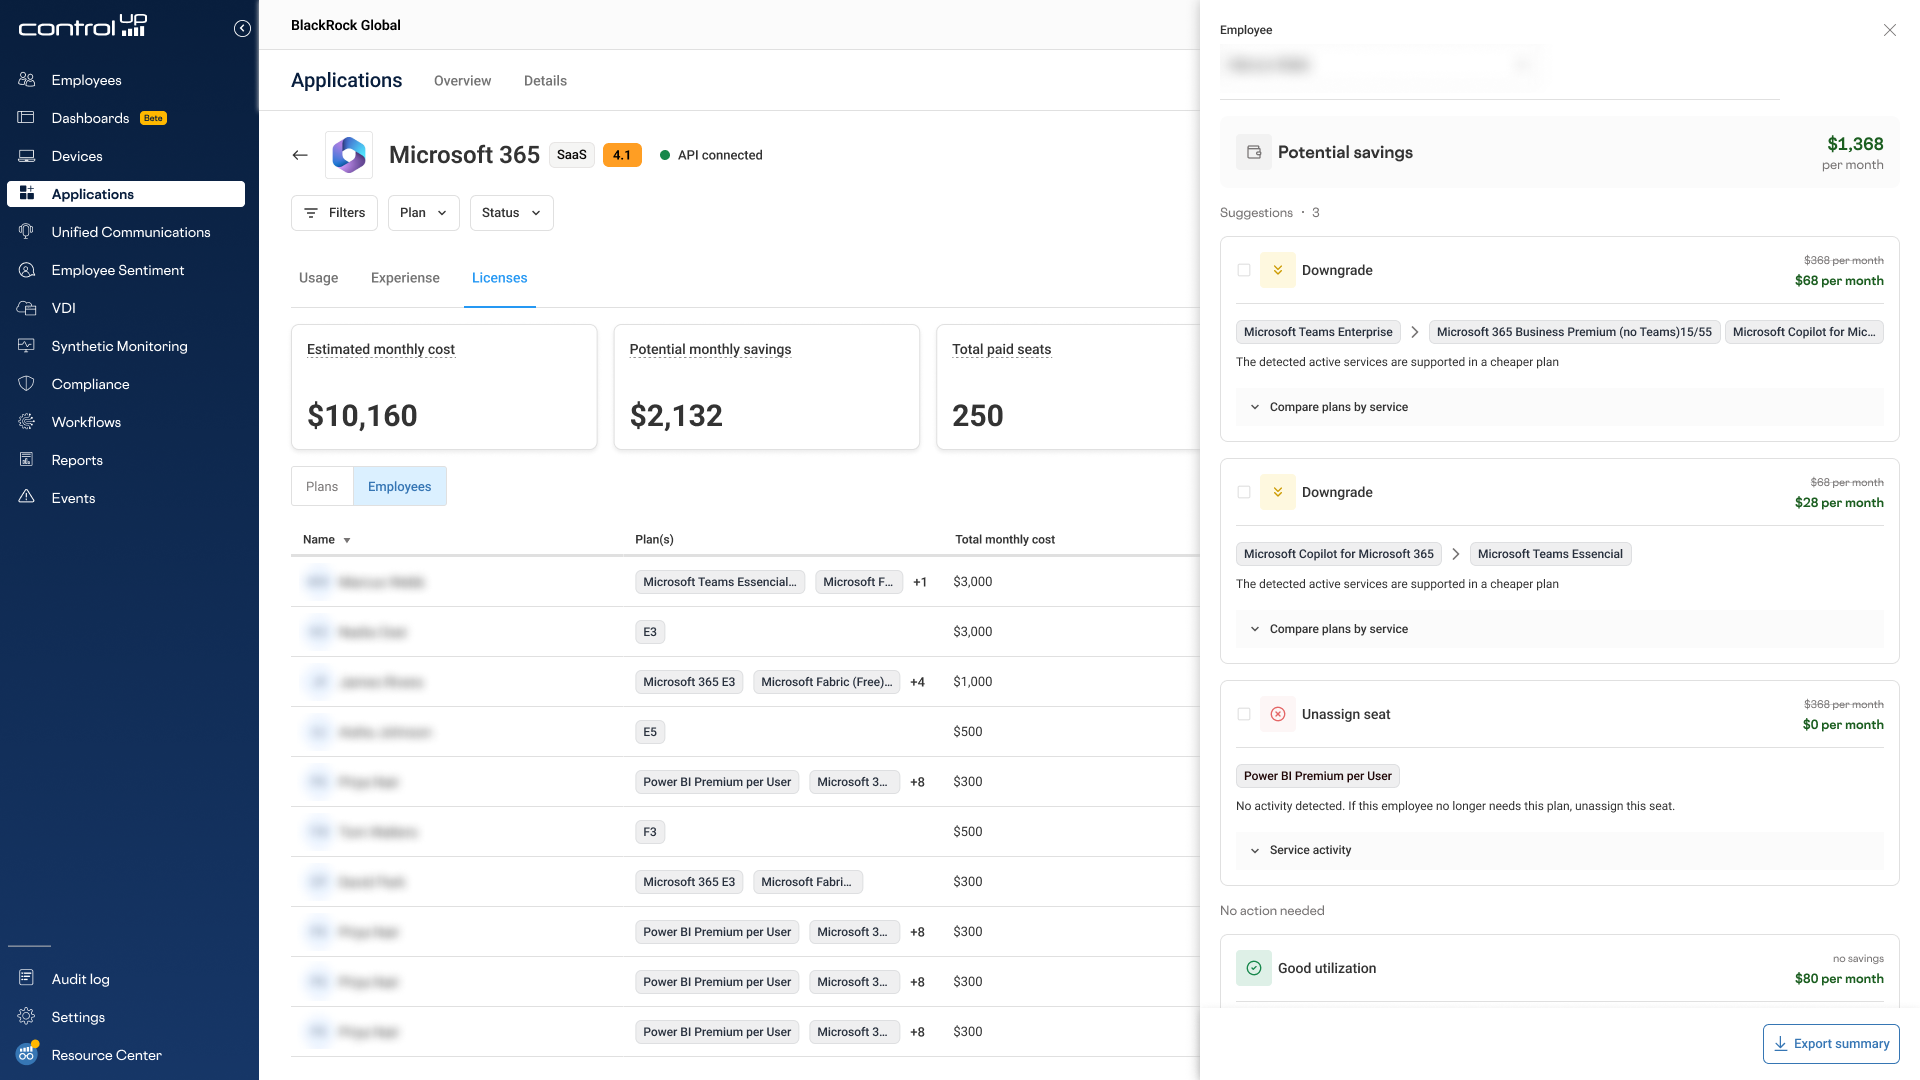The width and height of the screenshot is (1920, 1080).
Task: Click the Microsoft 365 app logo
Action: click(x=349, y=155)
